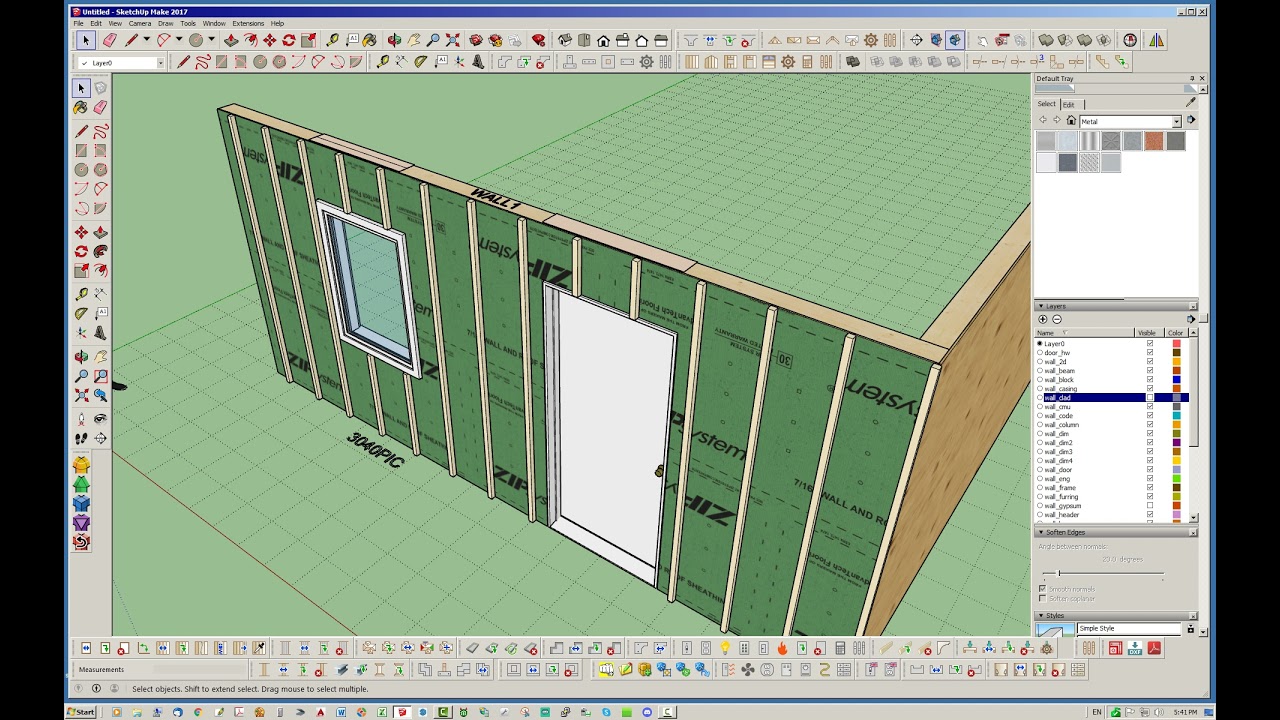Click the Layer0 red color swatch
The image size is (1280, 720).
click(1176, 344)
